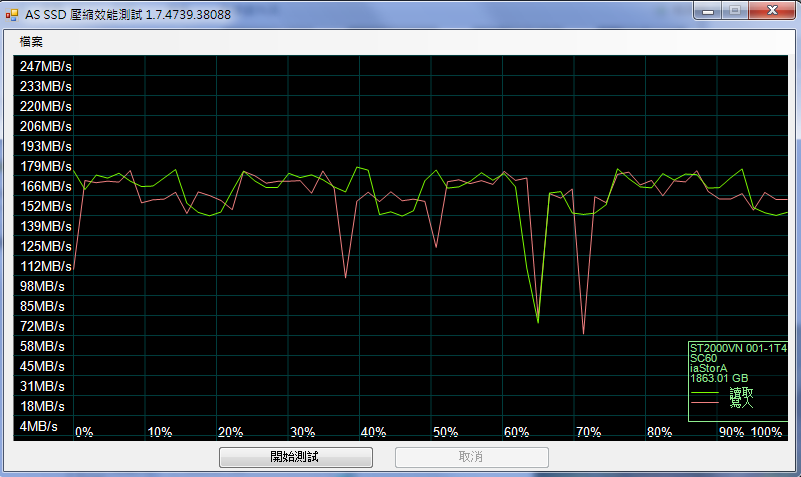801x477 pixels.
Task: Click the AS SSD app icon in title bar
Action: point(11,15)
